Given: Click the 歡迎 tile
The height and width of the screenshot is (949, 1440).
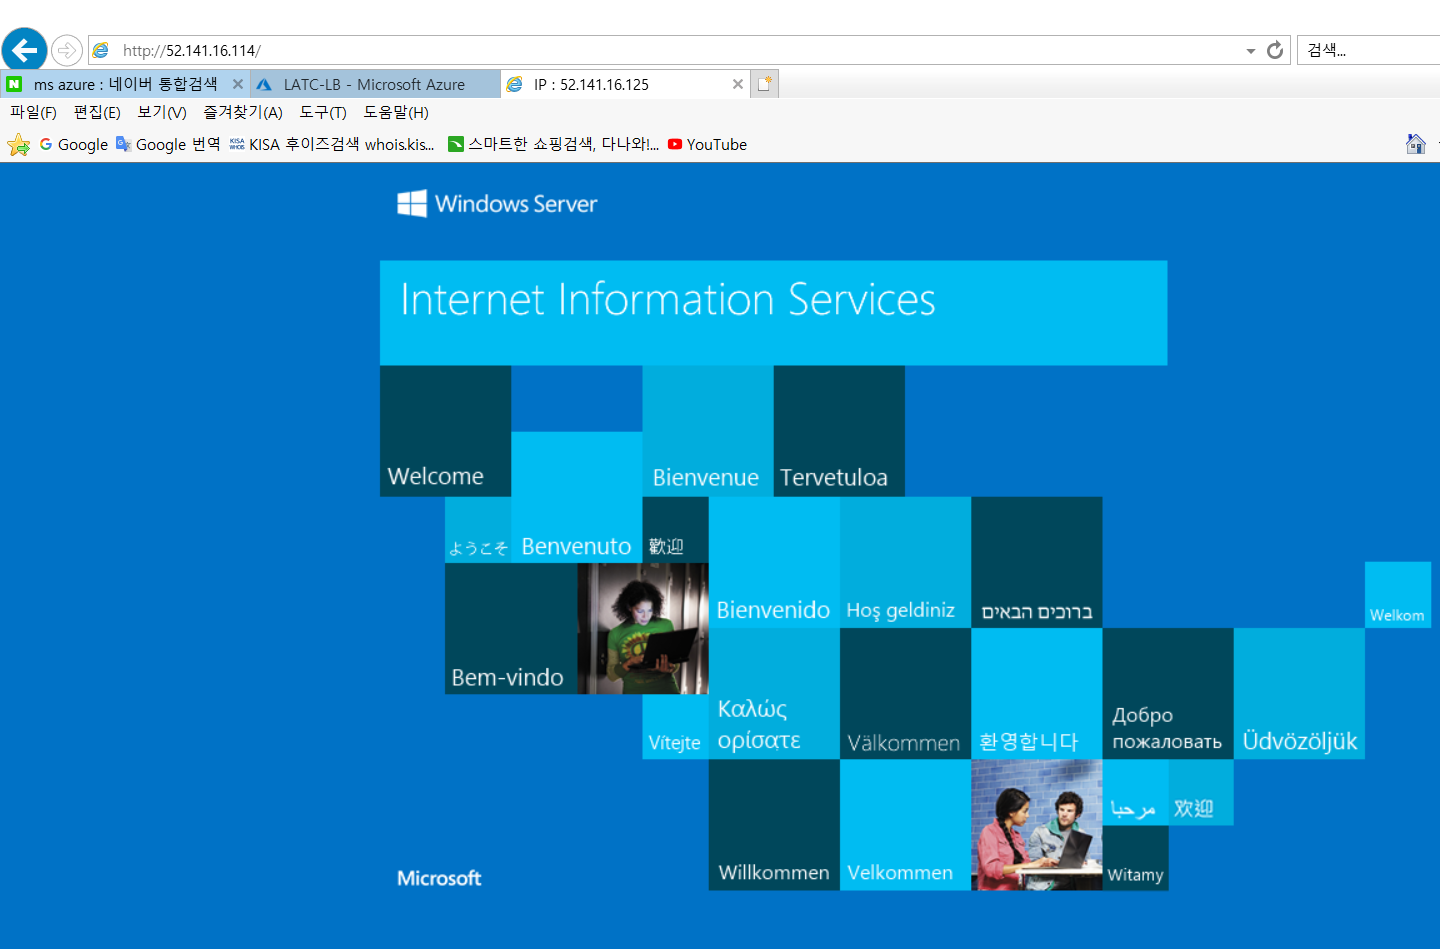Looking at the screenshot, I should click(675, 530).
